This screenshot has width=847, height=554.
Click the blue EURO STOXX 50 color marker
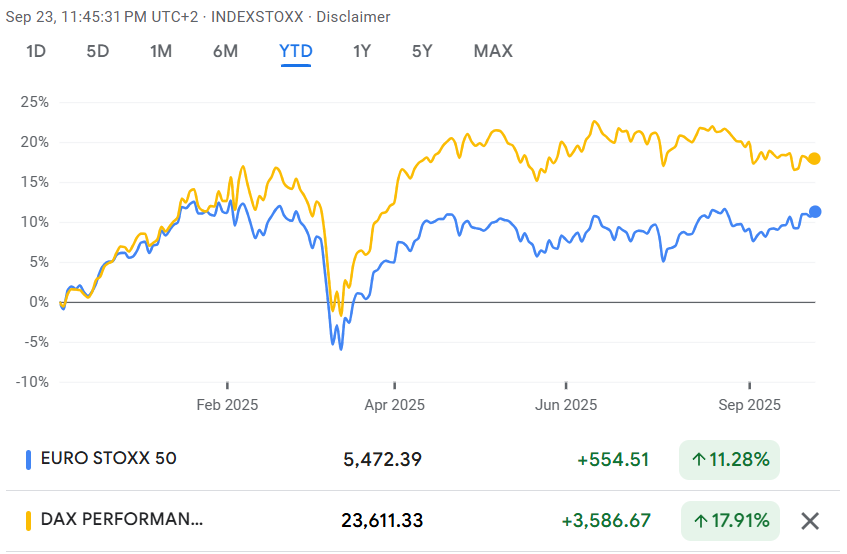pos(28,460)
